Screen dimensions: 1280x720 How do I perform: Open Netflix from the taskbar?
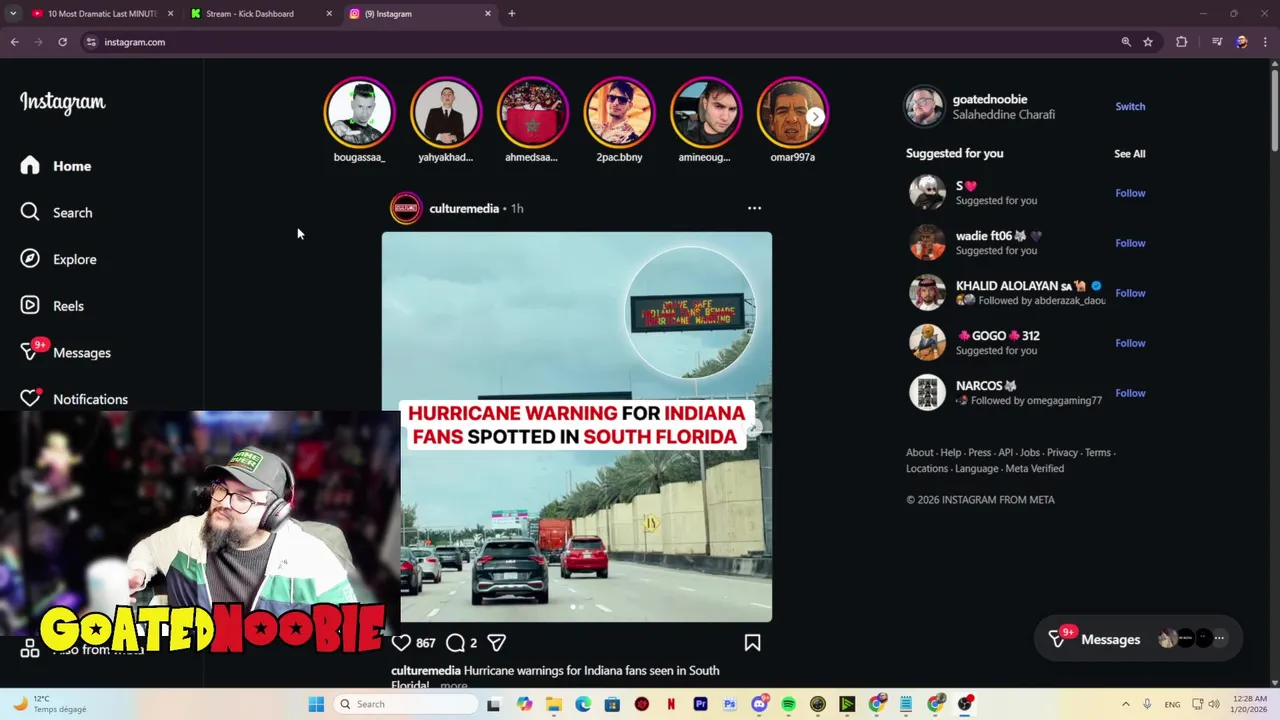[671, 704]
